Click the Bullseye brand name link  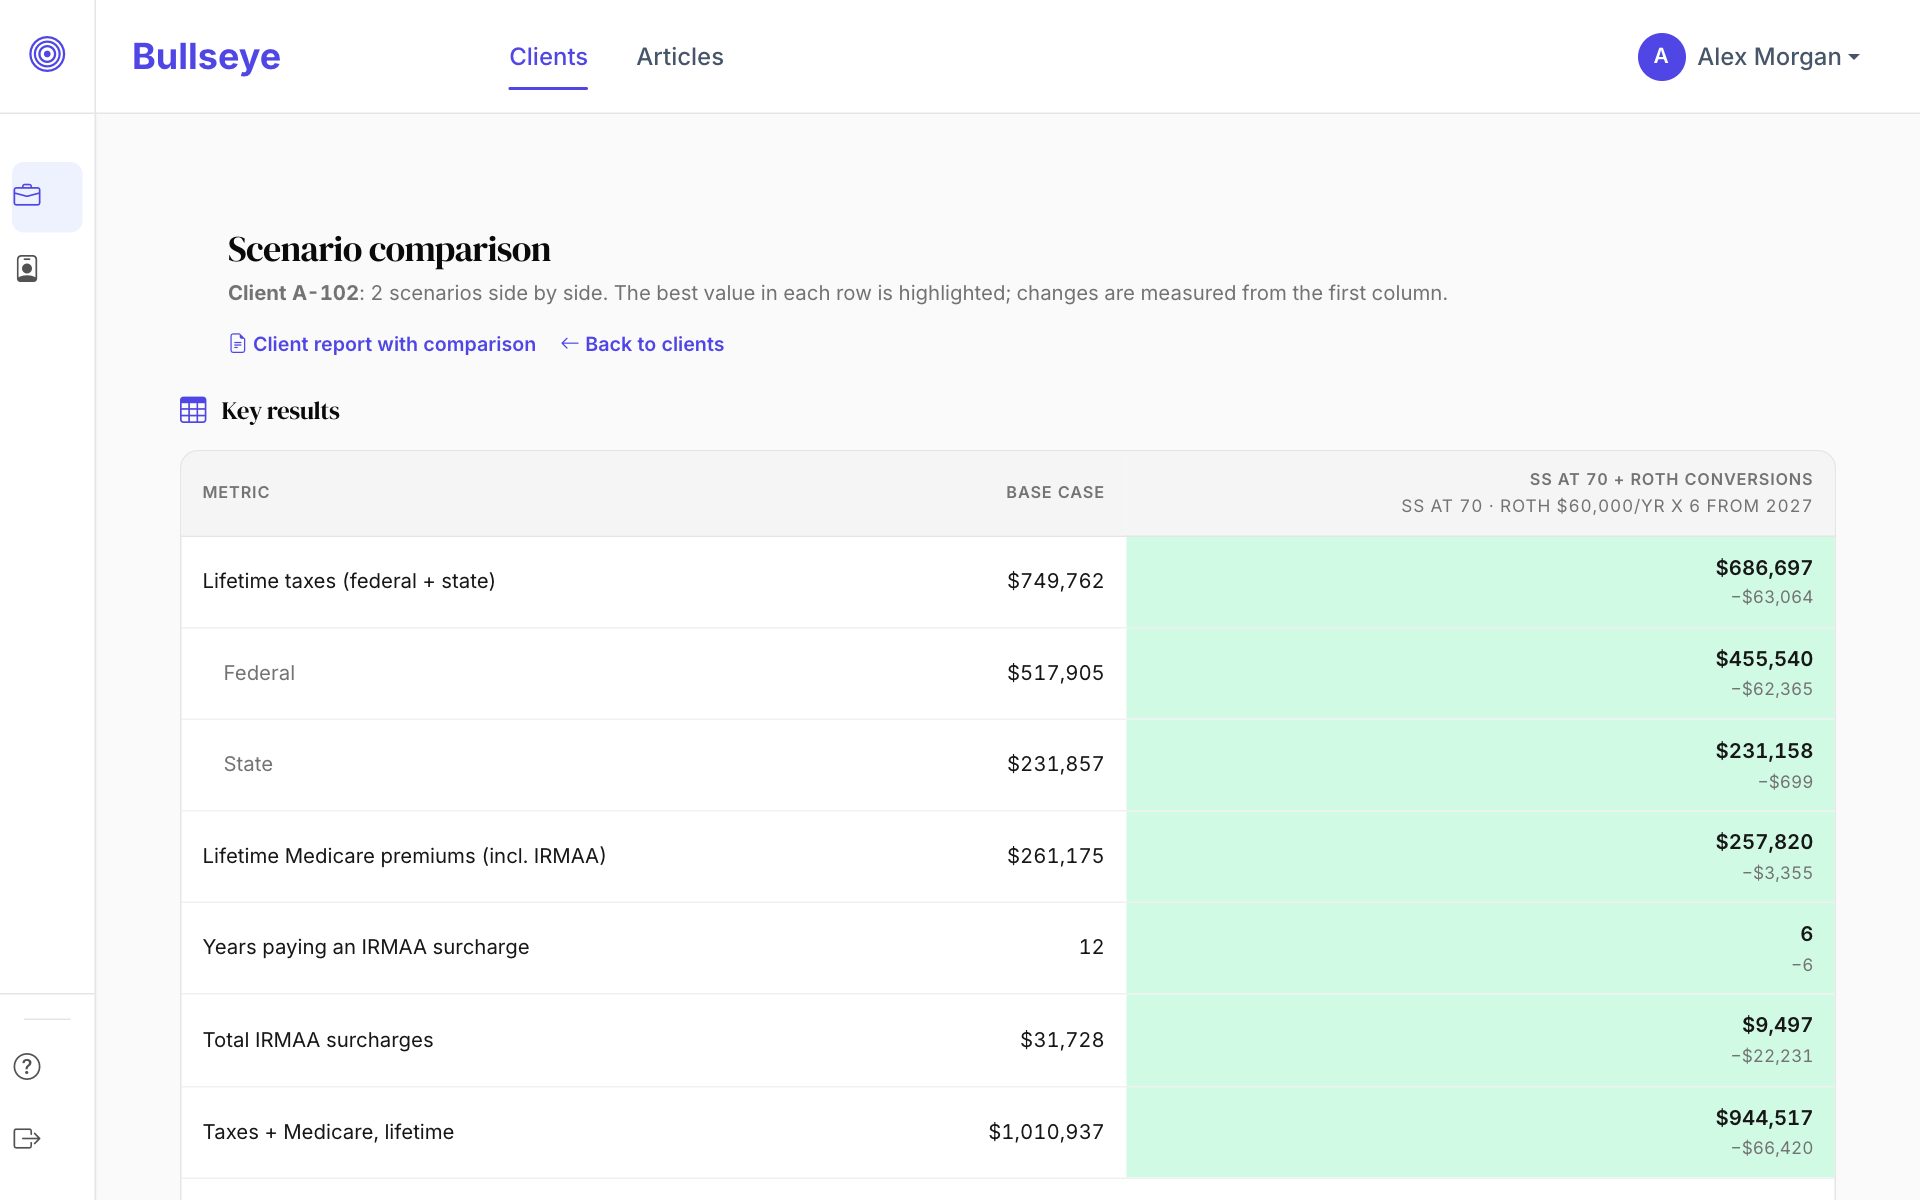(x=206, y=57)
